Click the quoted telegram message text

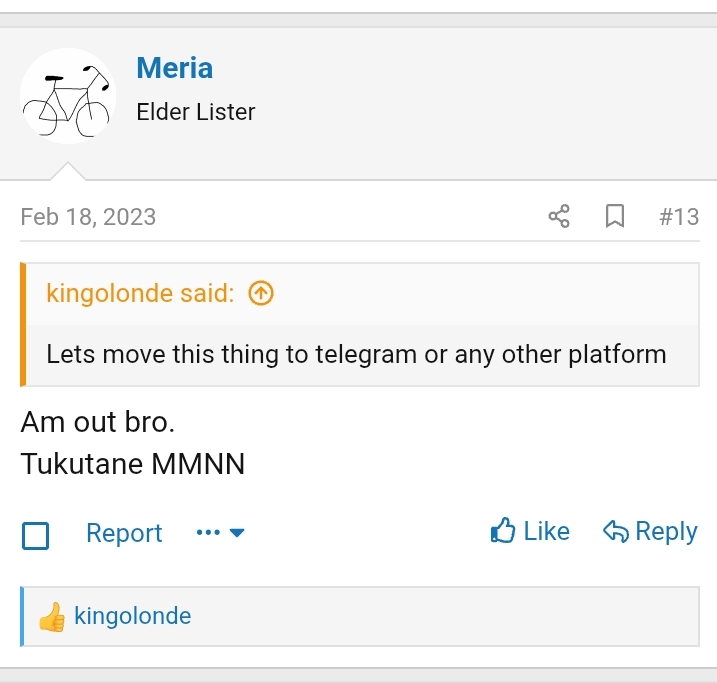[356, 354]
